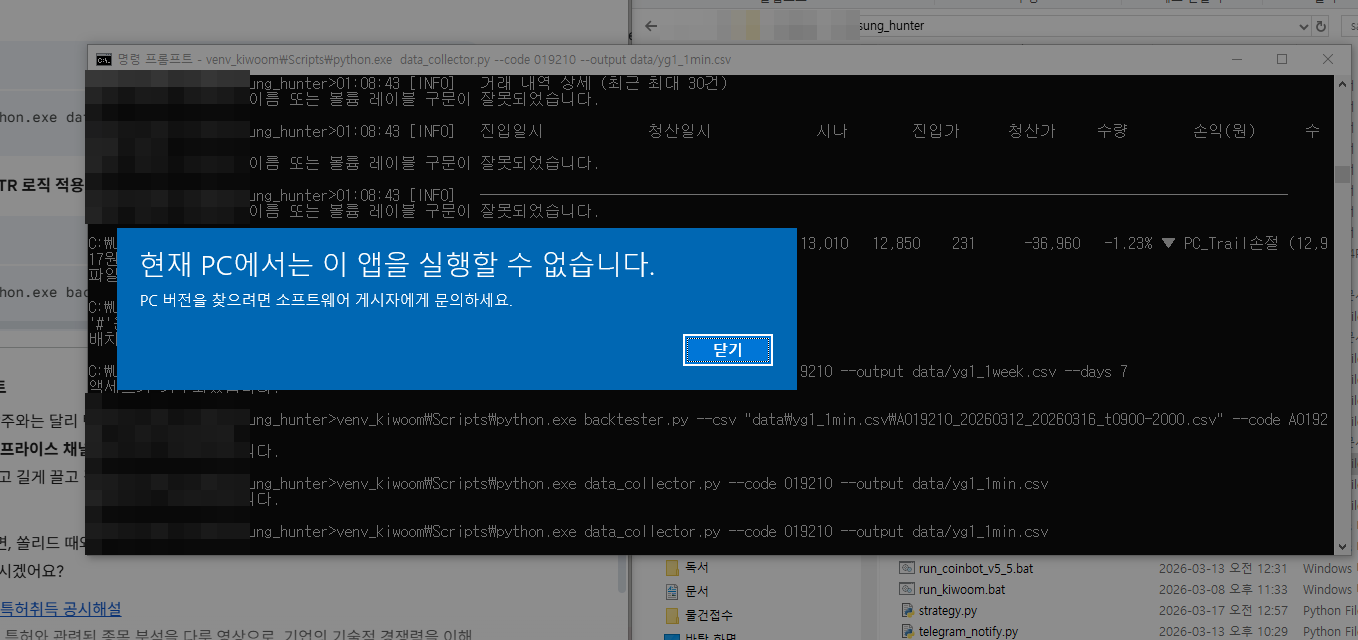1358x640 pixels.
Task: Maximize the command prompt window
Action: click(1282, 59)
